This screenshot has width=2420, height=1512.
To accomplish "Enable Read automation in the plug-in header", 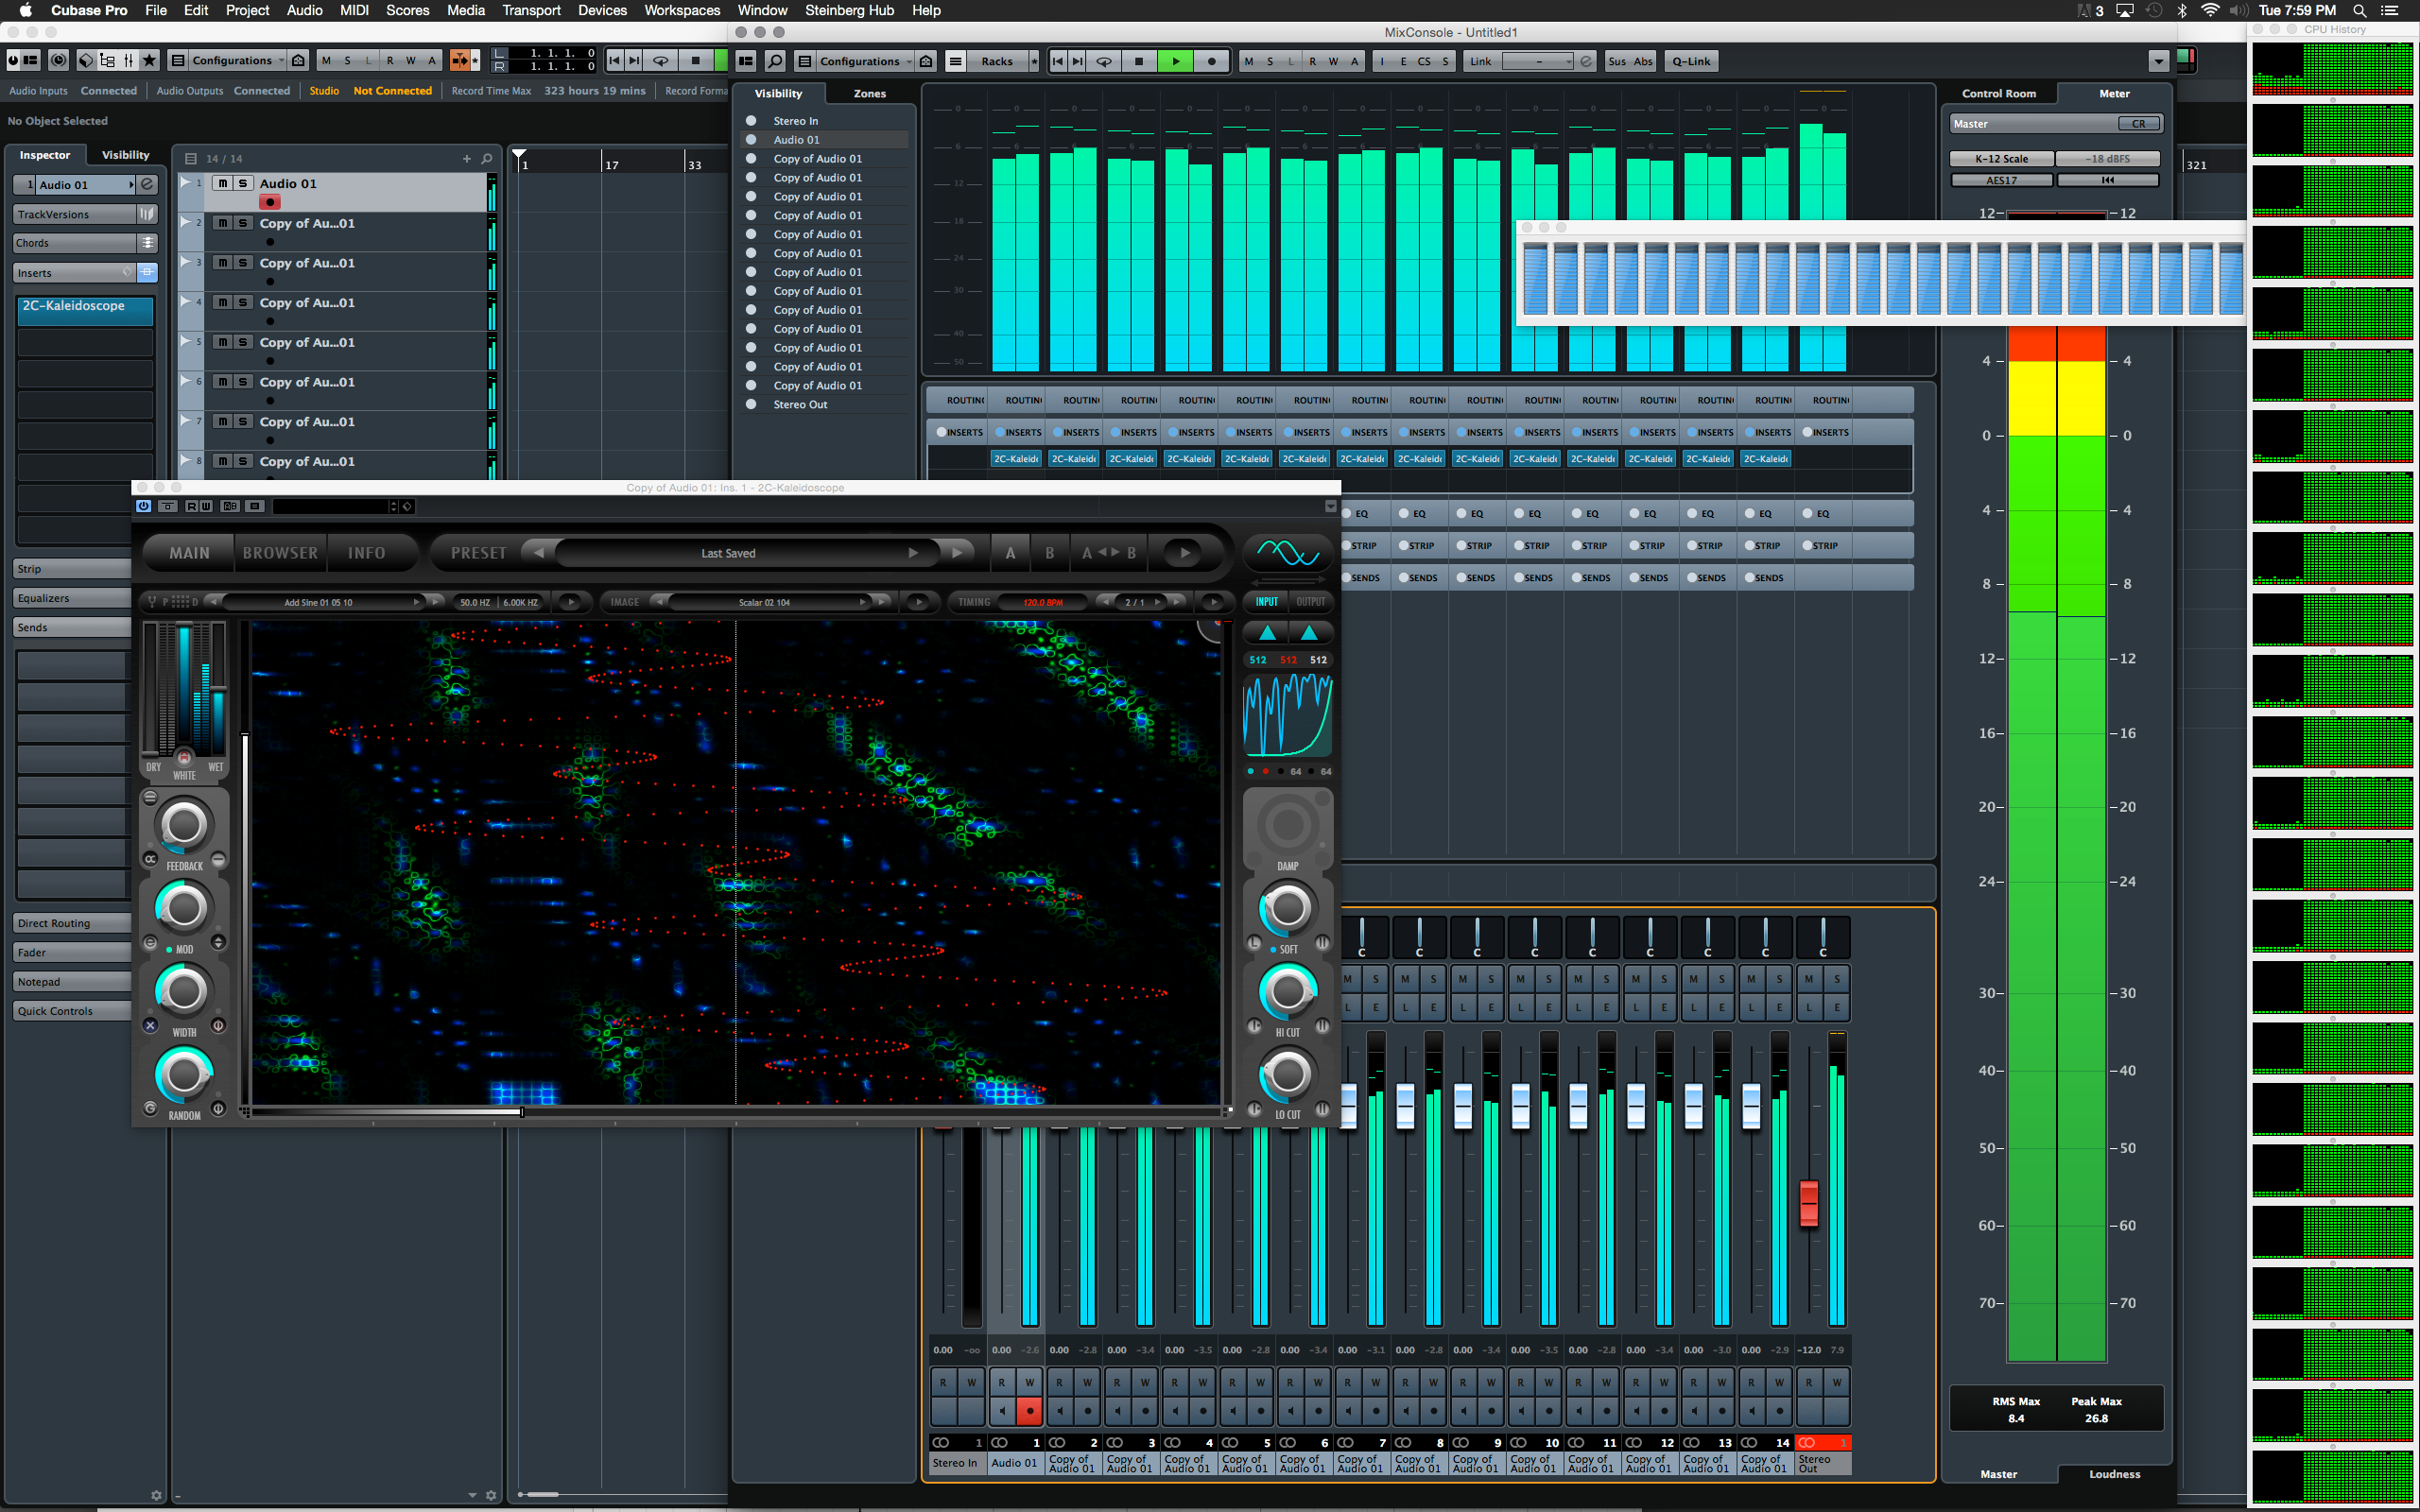I will (x=191, y=506).
